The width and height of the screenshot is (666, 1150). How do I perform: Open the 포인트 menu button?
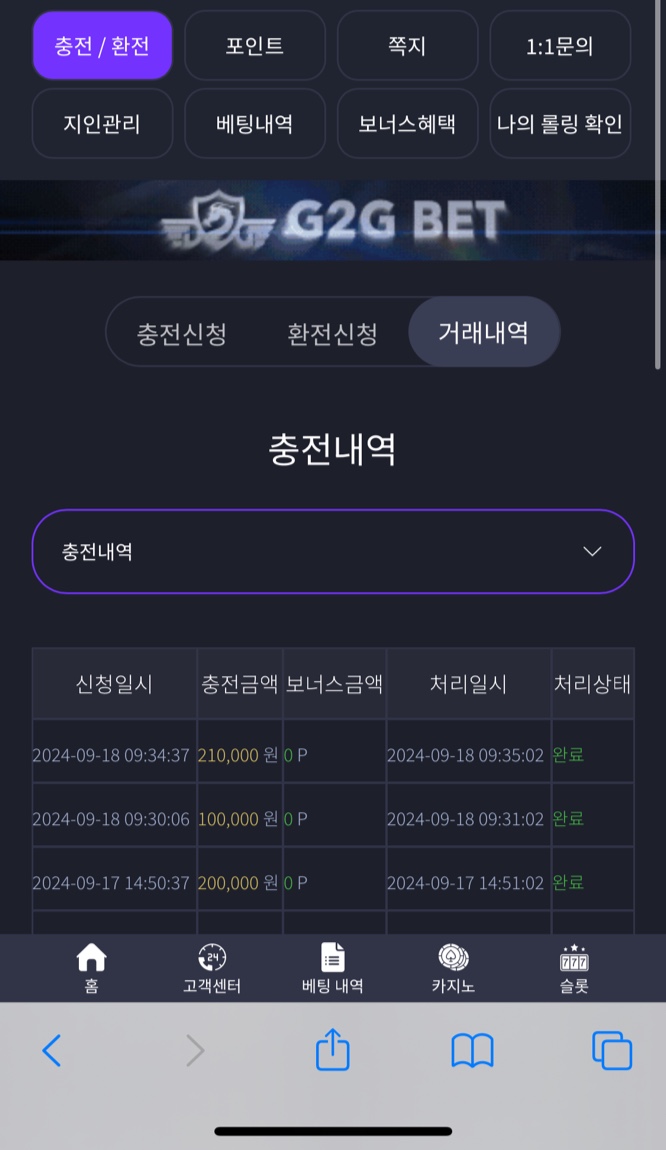coord(255,45)
